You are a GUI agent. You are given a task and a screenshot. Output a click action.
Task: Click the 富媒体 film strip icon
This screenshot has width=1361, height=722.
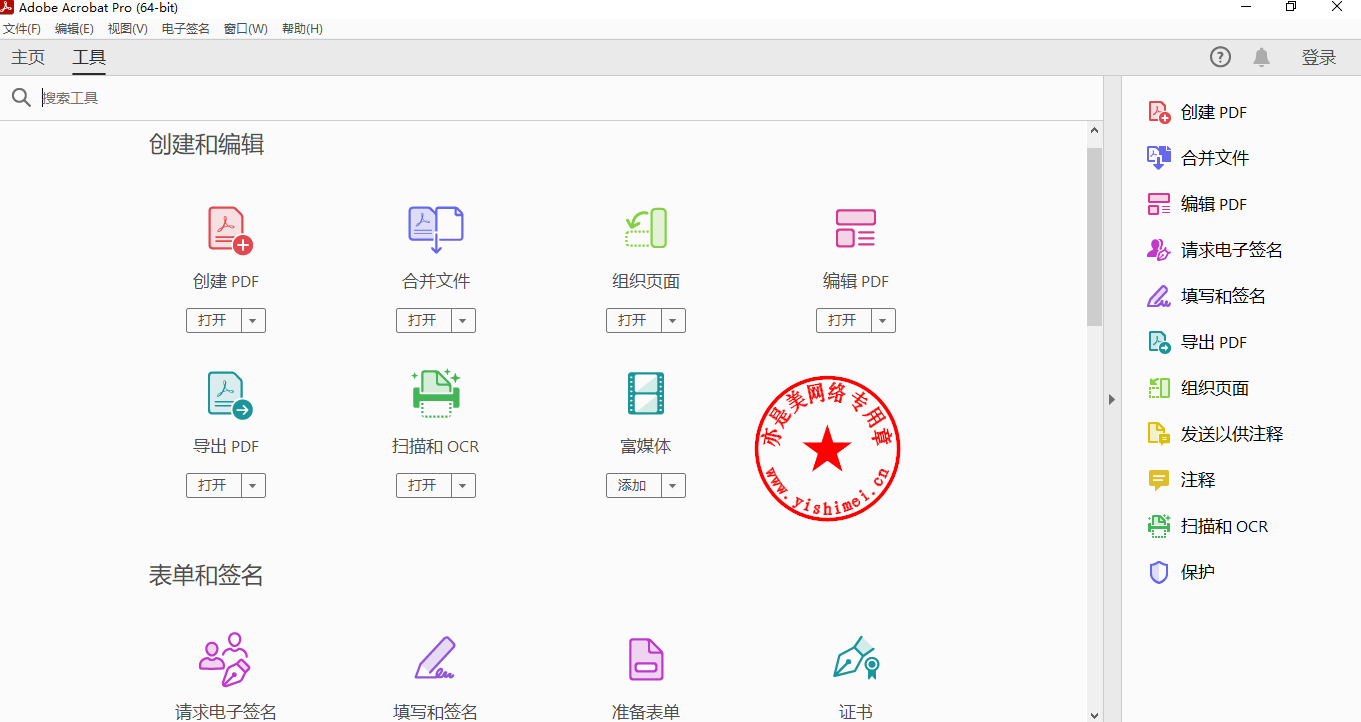pos(645,393)
